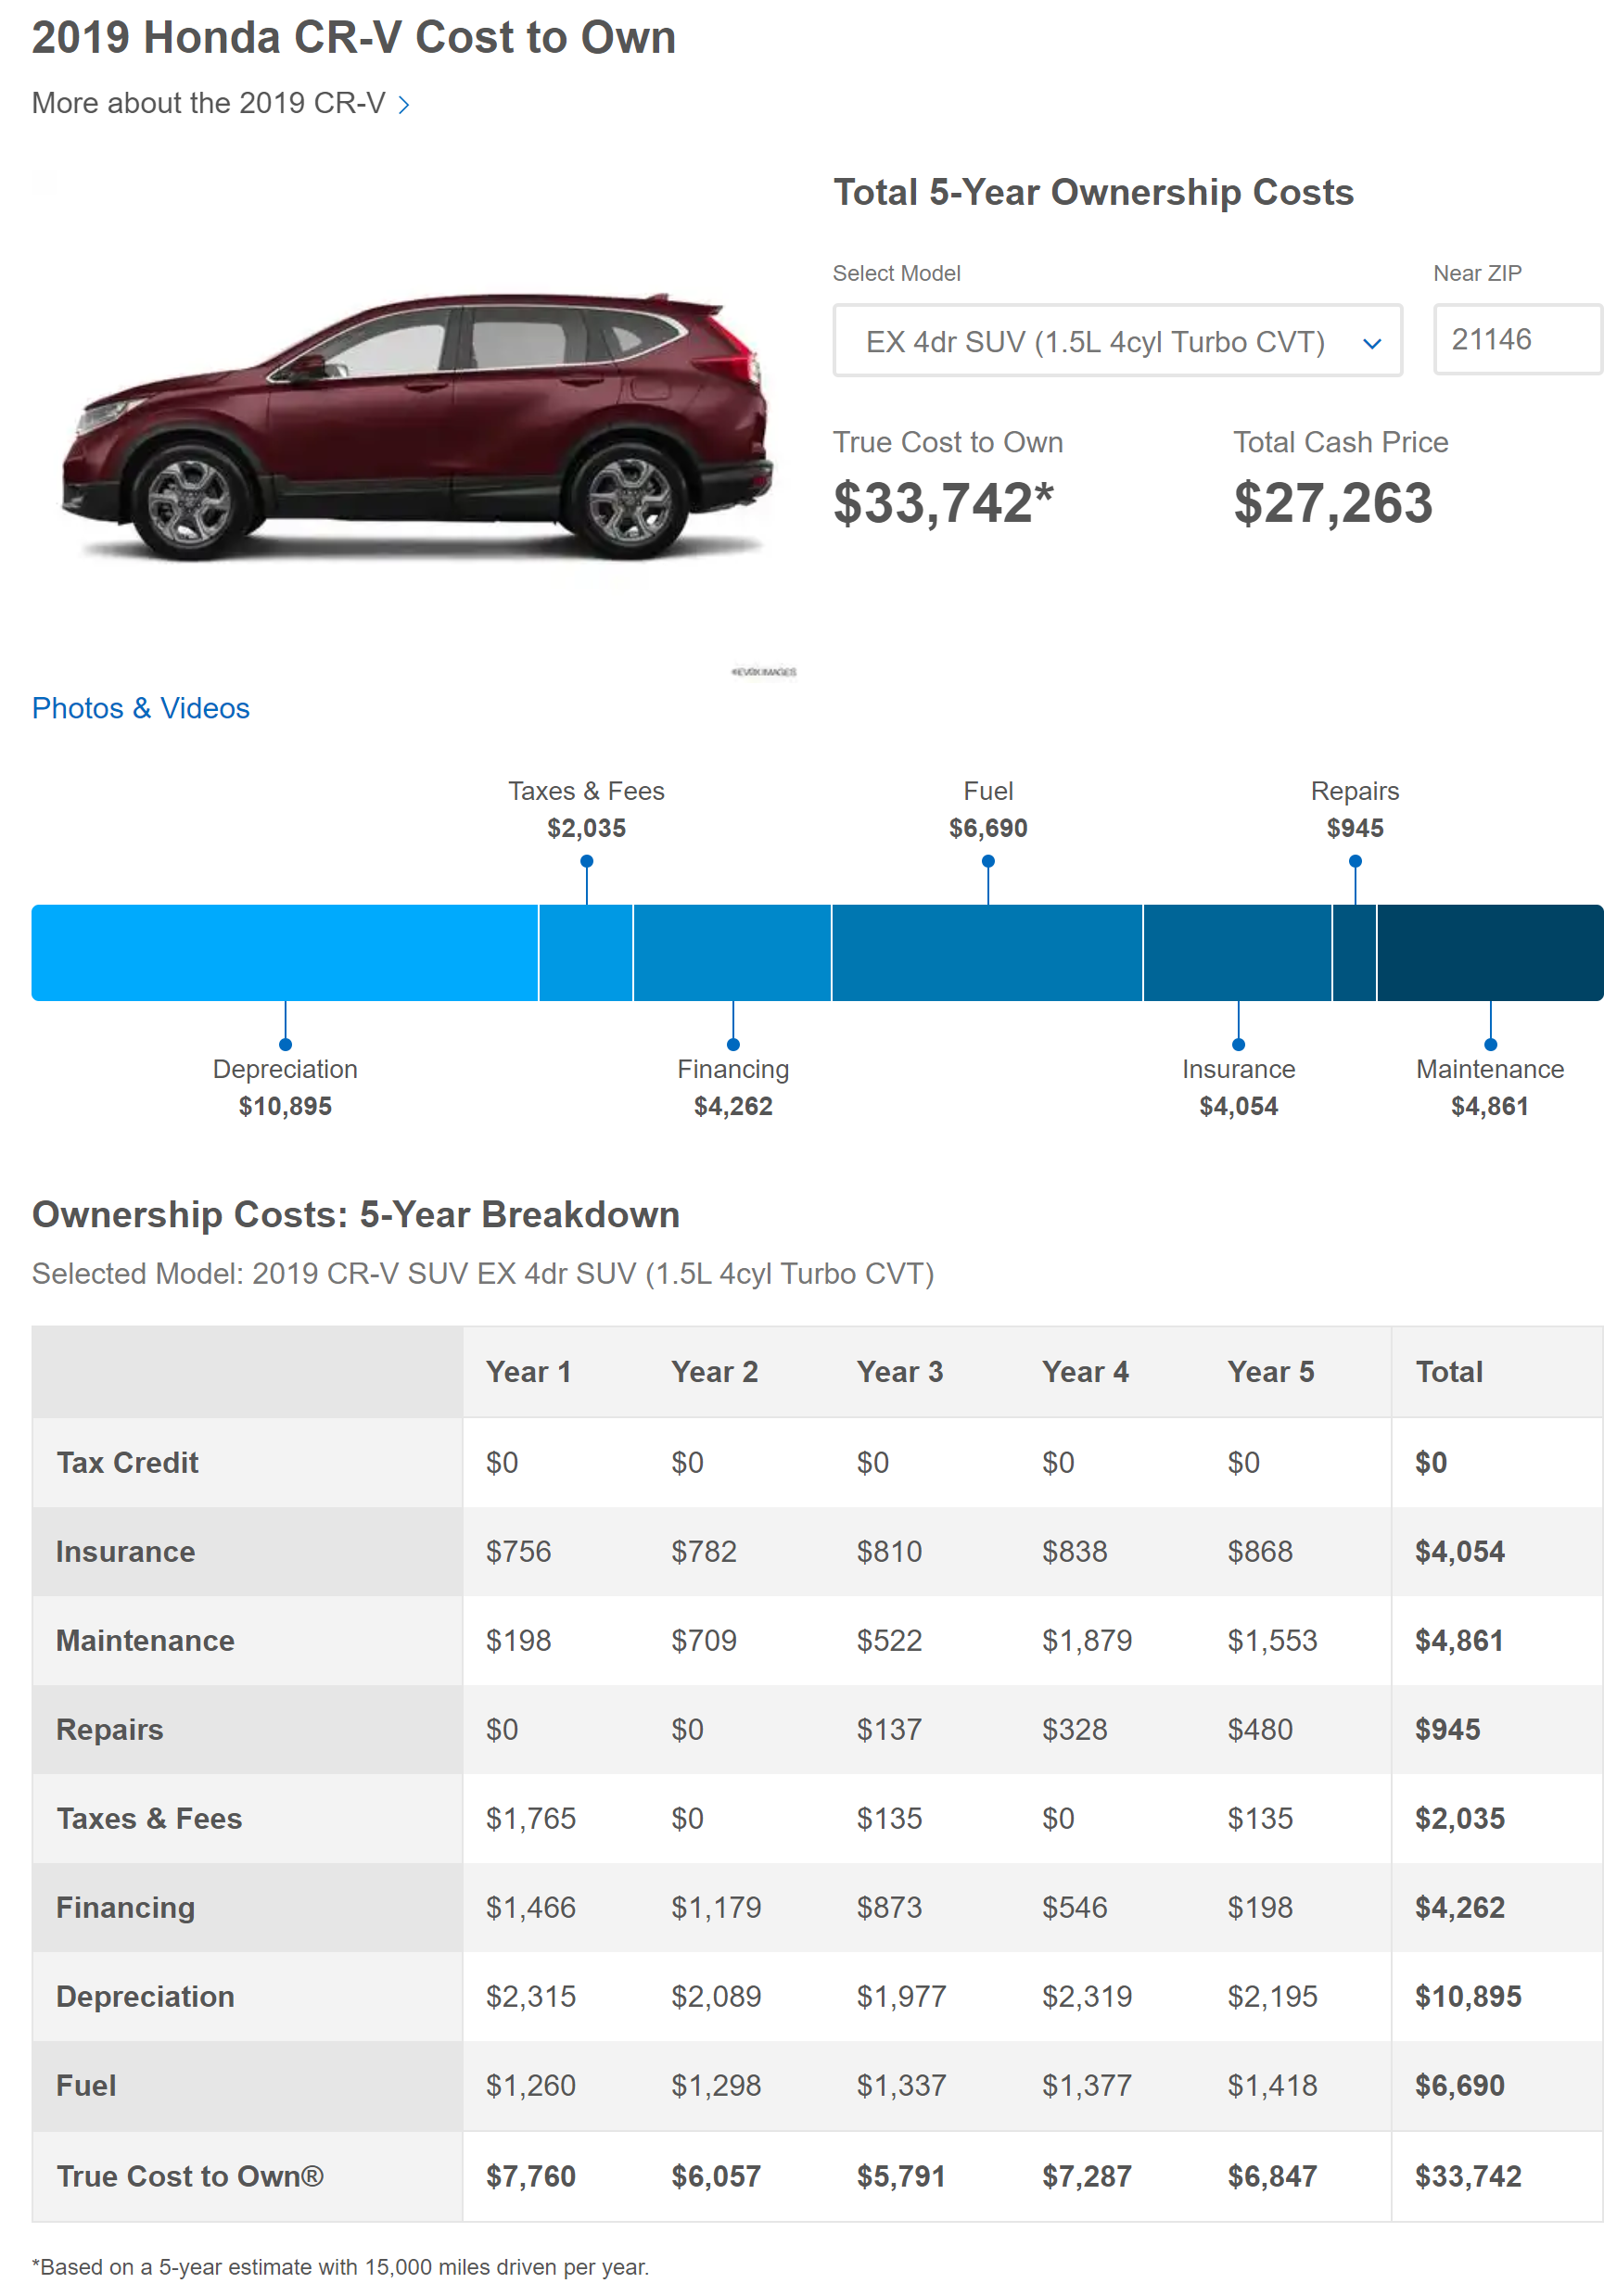Click the Total column header
This screenshot has width=1604, height=2296.
pyautogui.click(x=1447, y=1372)
